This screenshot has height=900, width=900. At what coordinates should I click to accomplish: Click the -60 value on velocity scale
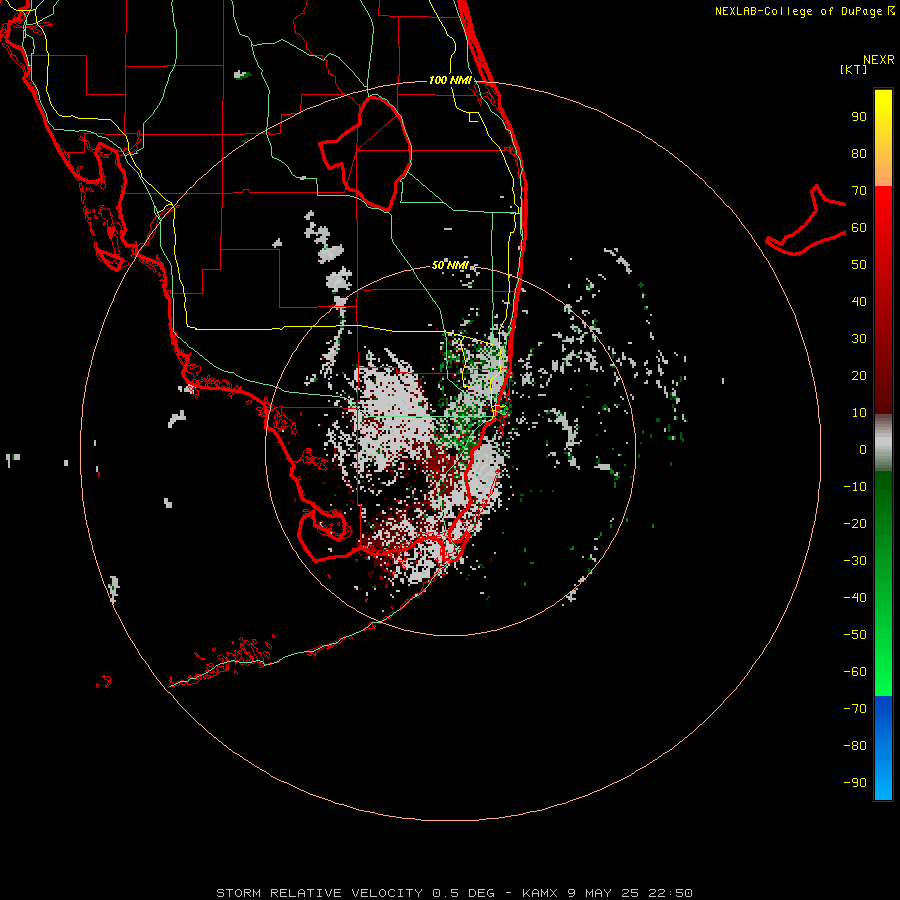[x=855, y=672]
